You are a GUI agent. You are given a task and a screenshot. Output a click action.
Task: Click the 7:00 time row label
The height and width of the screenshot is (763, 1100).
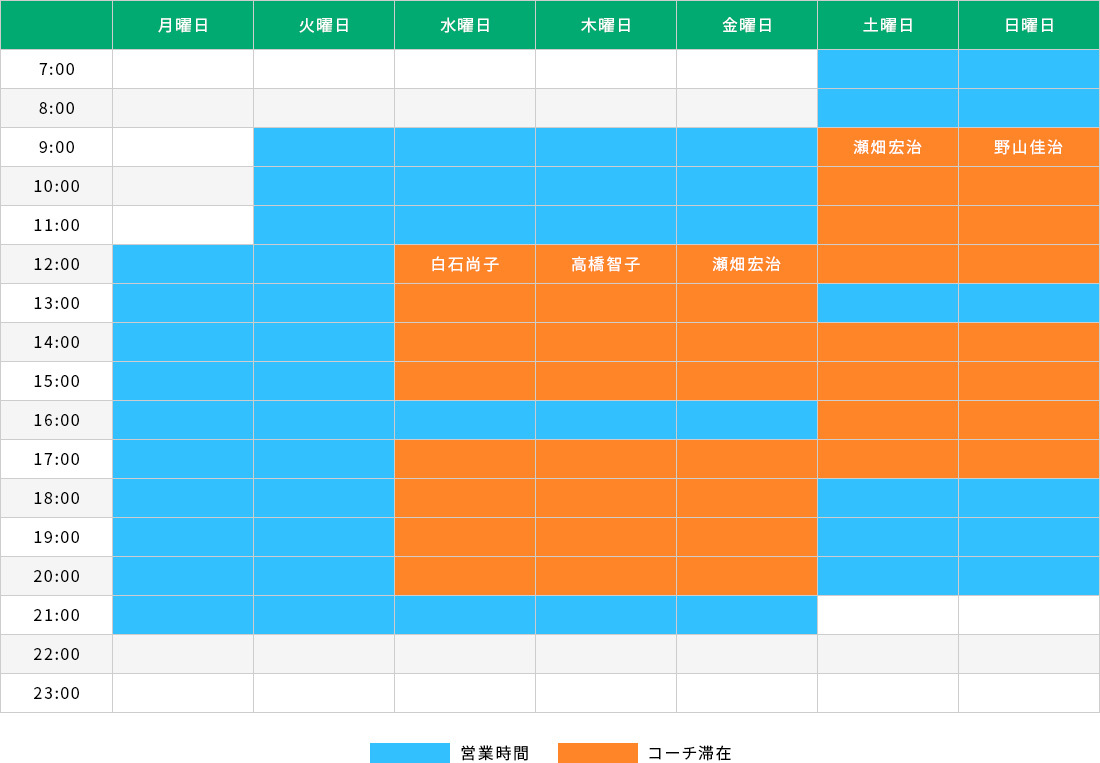(x=57, y=70)
